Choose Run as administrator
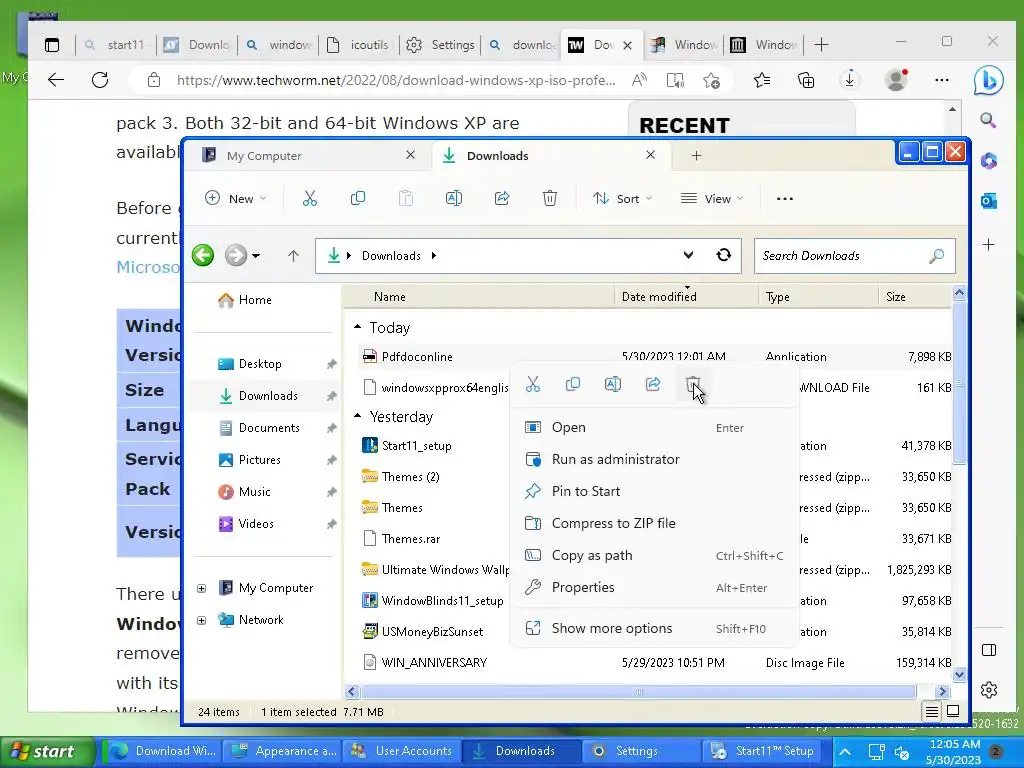 (x=653, y=459)
